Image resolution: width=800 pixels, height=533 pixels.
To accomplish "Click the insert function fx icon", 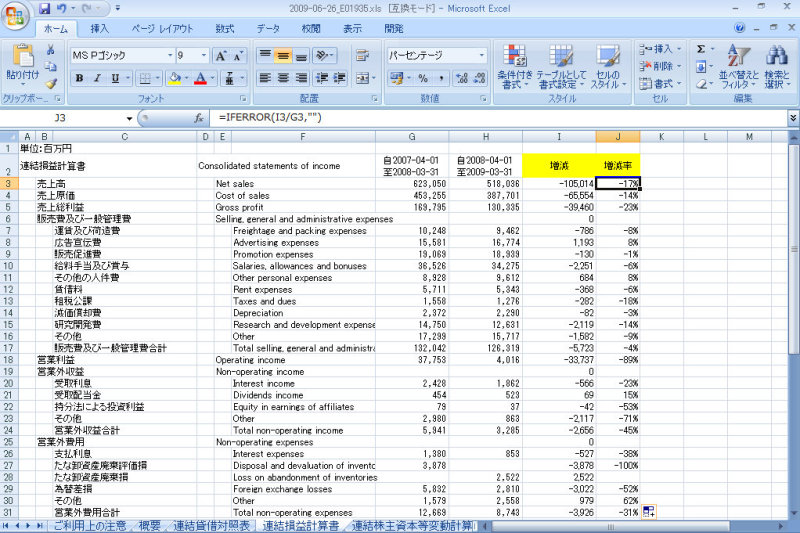I will pyautogui.click(x=198, y=118).
